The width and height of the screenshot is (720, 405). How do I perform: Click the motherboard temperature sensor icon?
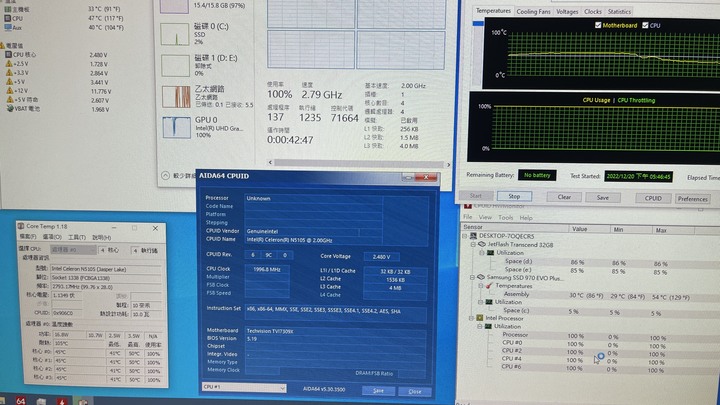[x=7, y=9]
